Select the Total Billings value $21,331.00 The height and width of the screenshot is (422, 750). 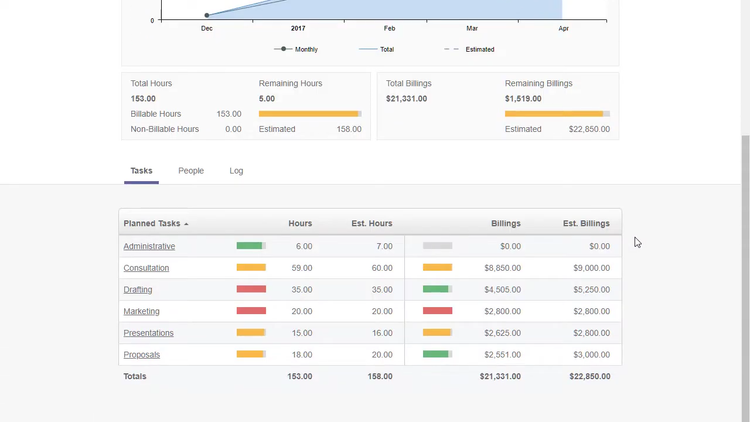click(407, 99)
